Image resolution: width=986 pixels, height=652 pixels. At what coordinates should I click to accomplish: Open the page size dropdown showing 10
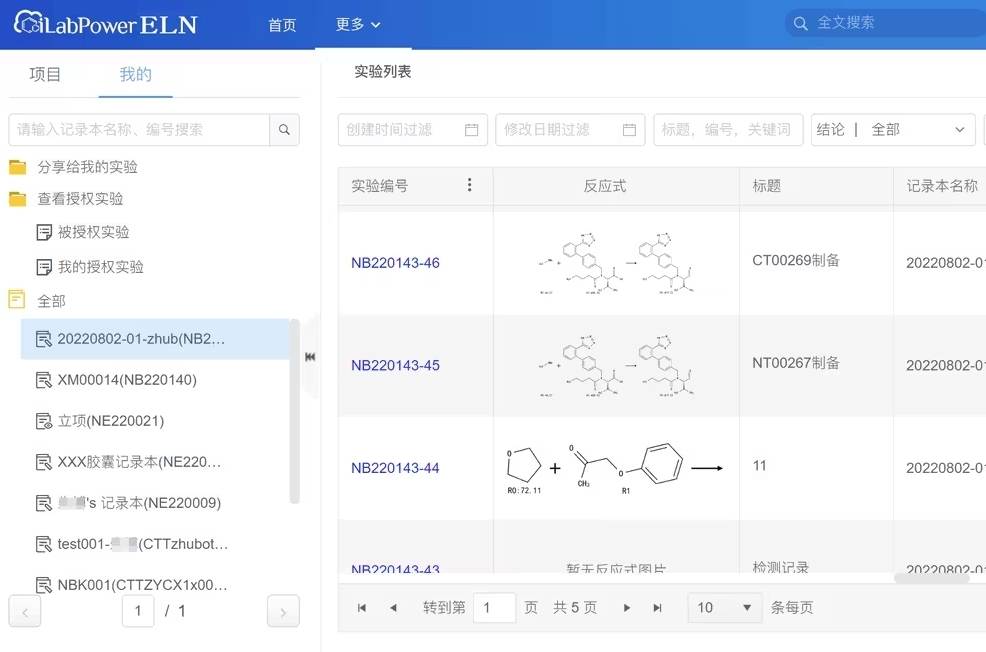(723, 607)
